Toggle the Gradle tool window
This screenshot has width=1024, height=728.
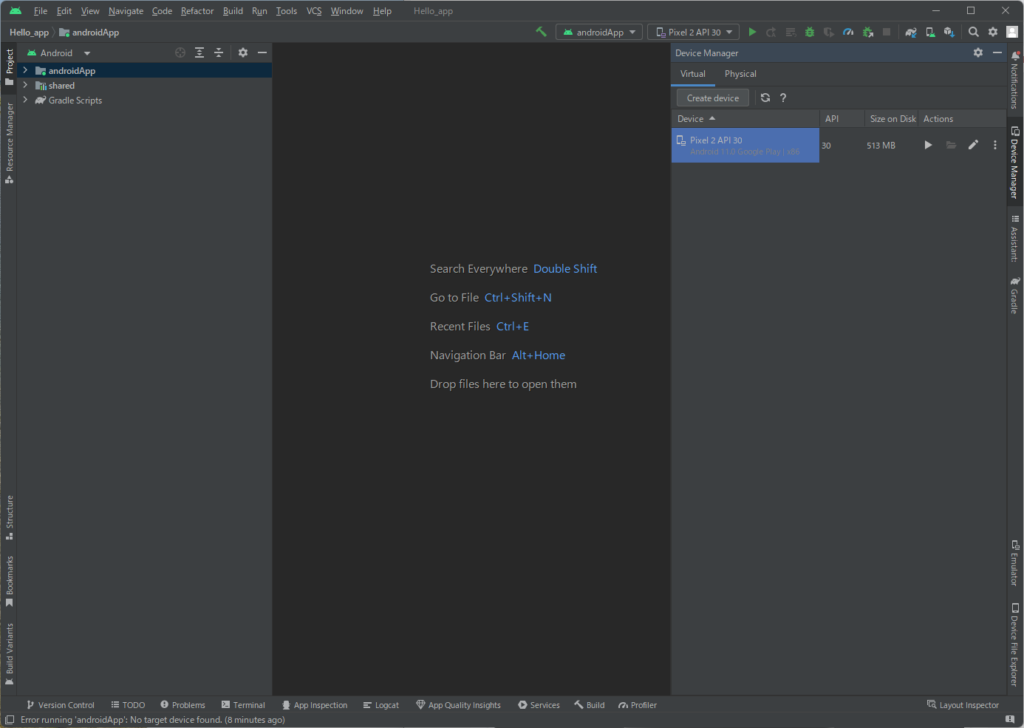pyautogui.click(x=1014, y=296)
